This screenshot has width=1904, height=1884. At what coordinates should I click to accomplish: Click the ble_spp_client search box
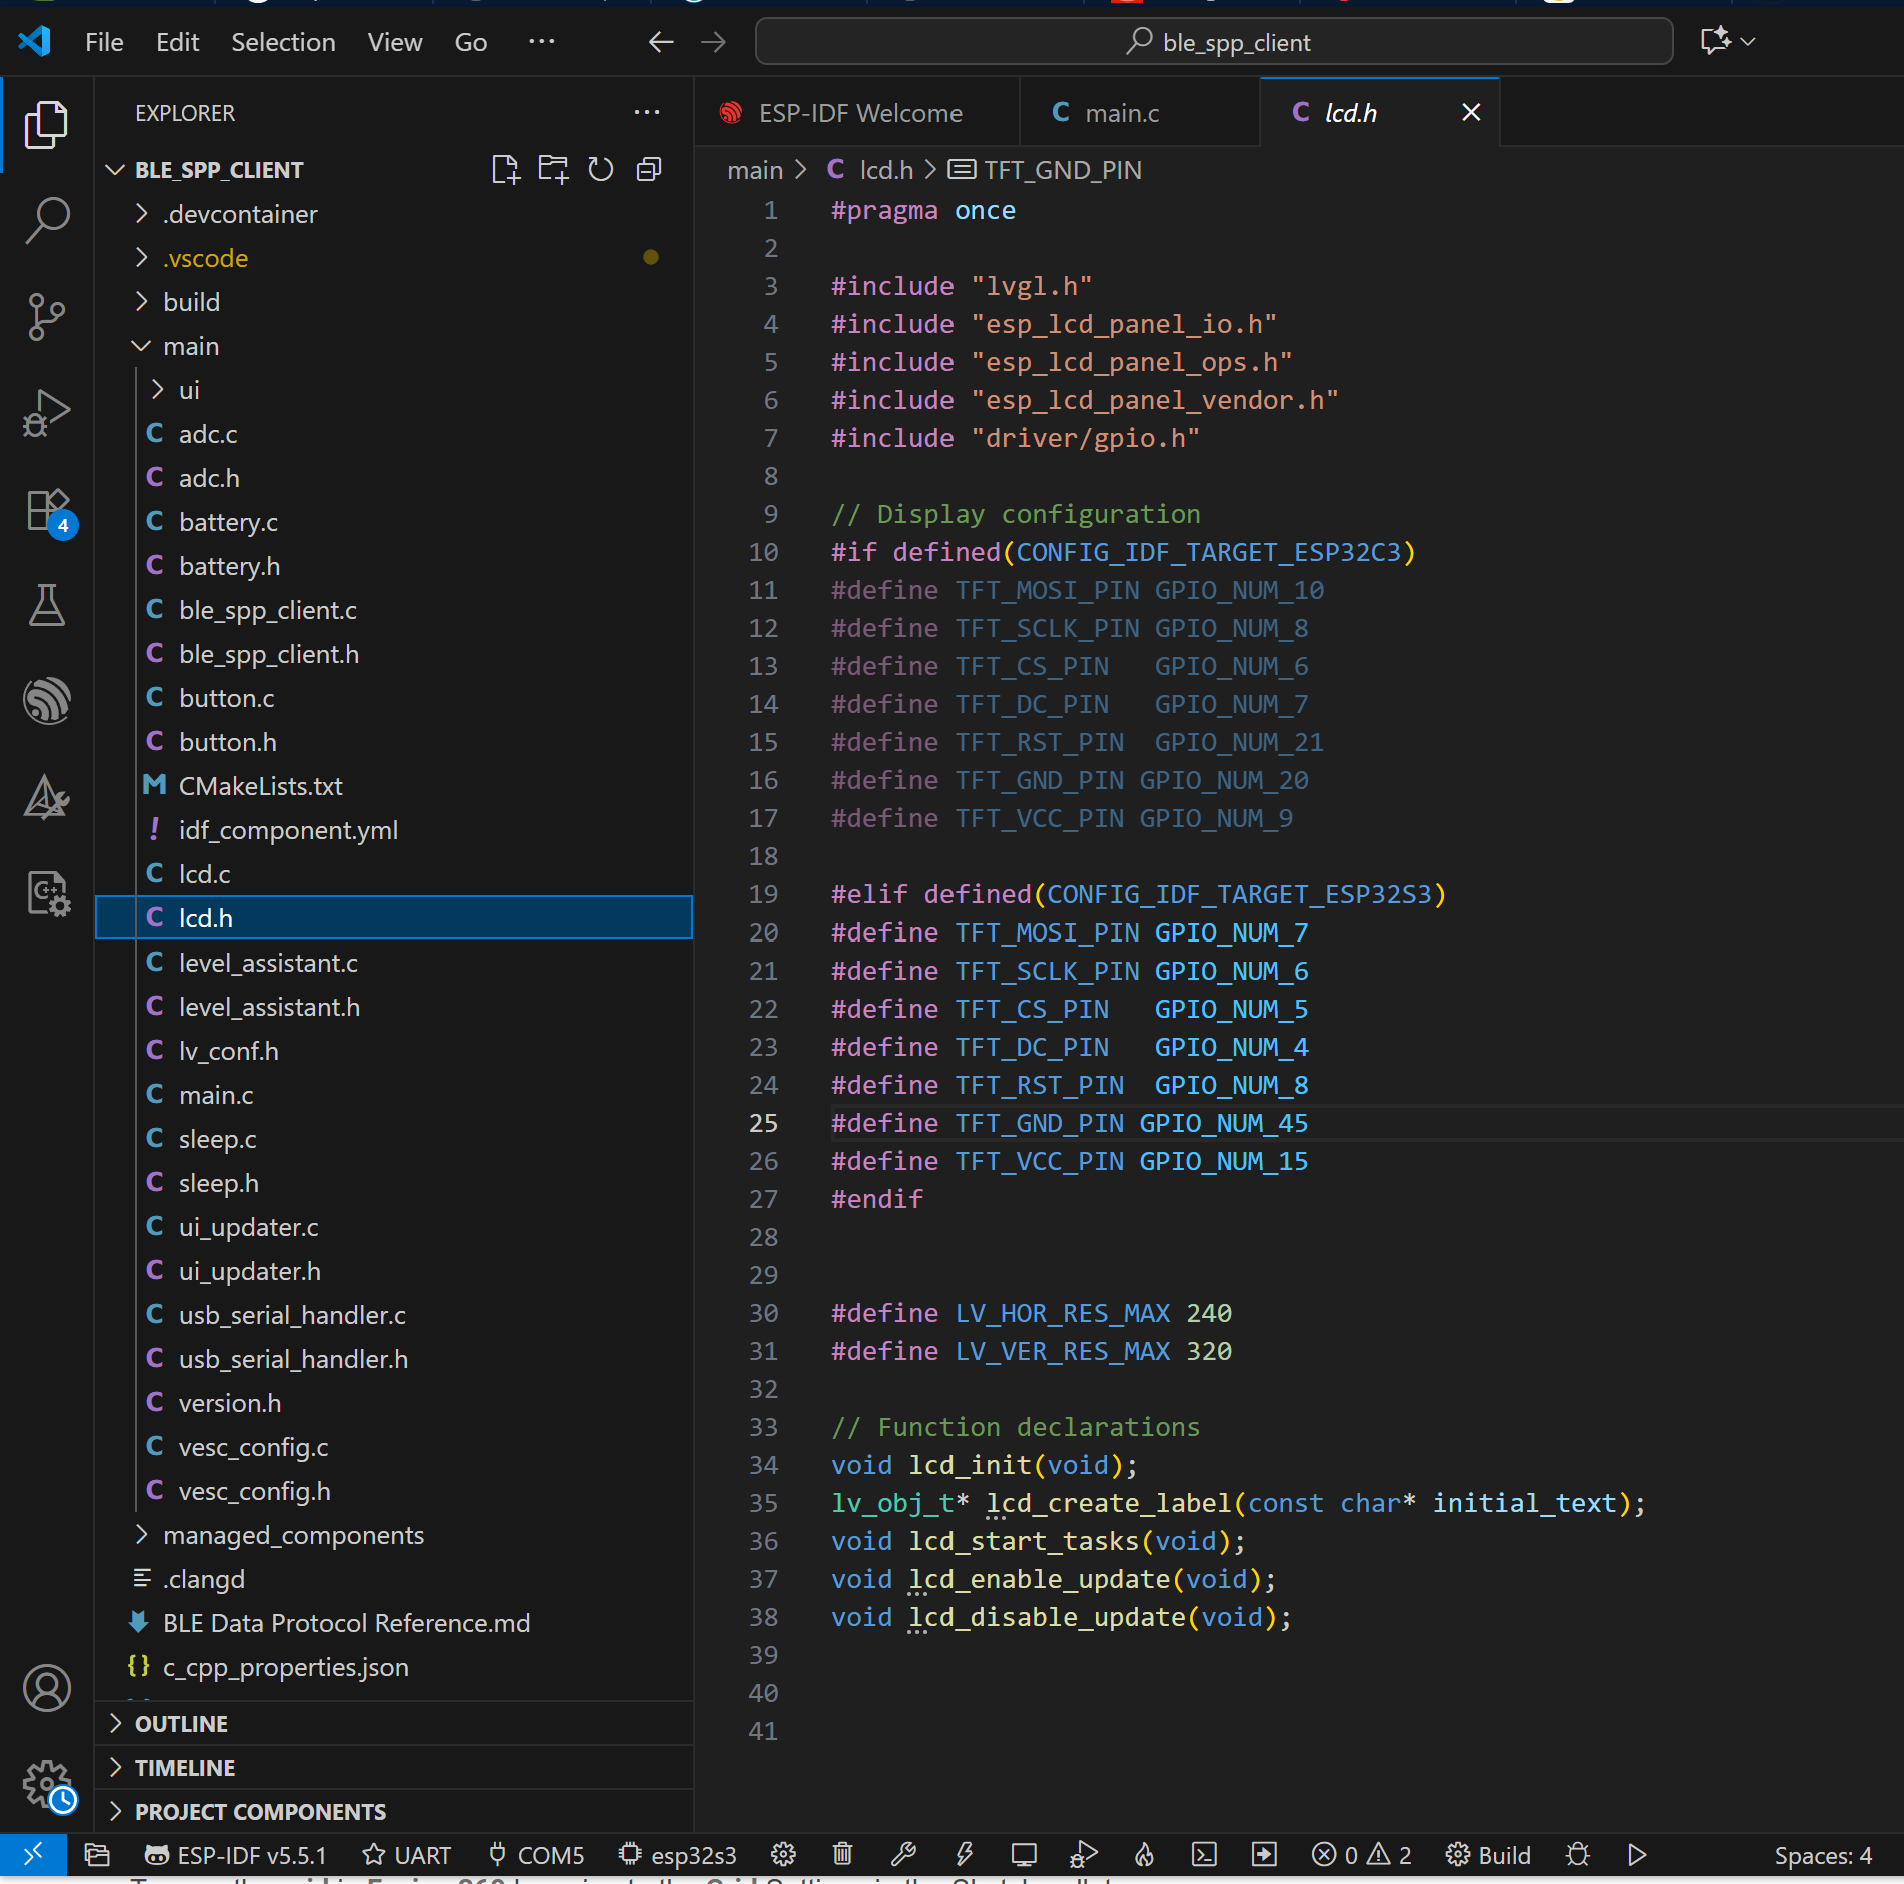click(1214, 42)
